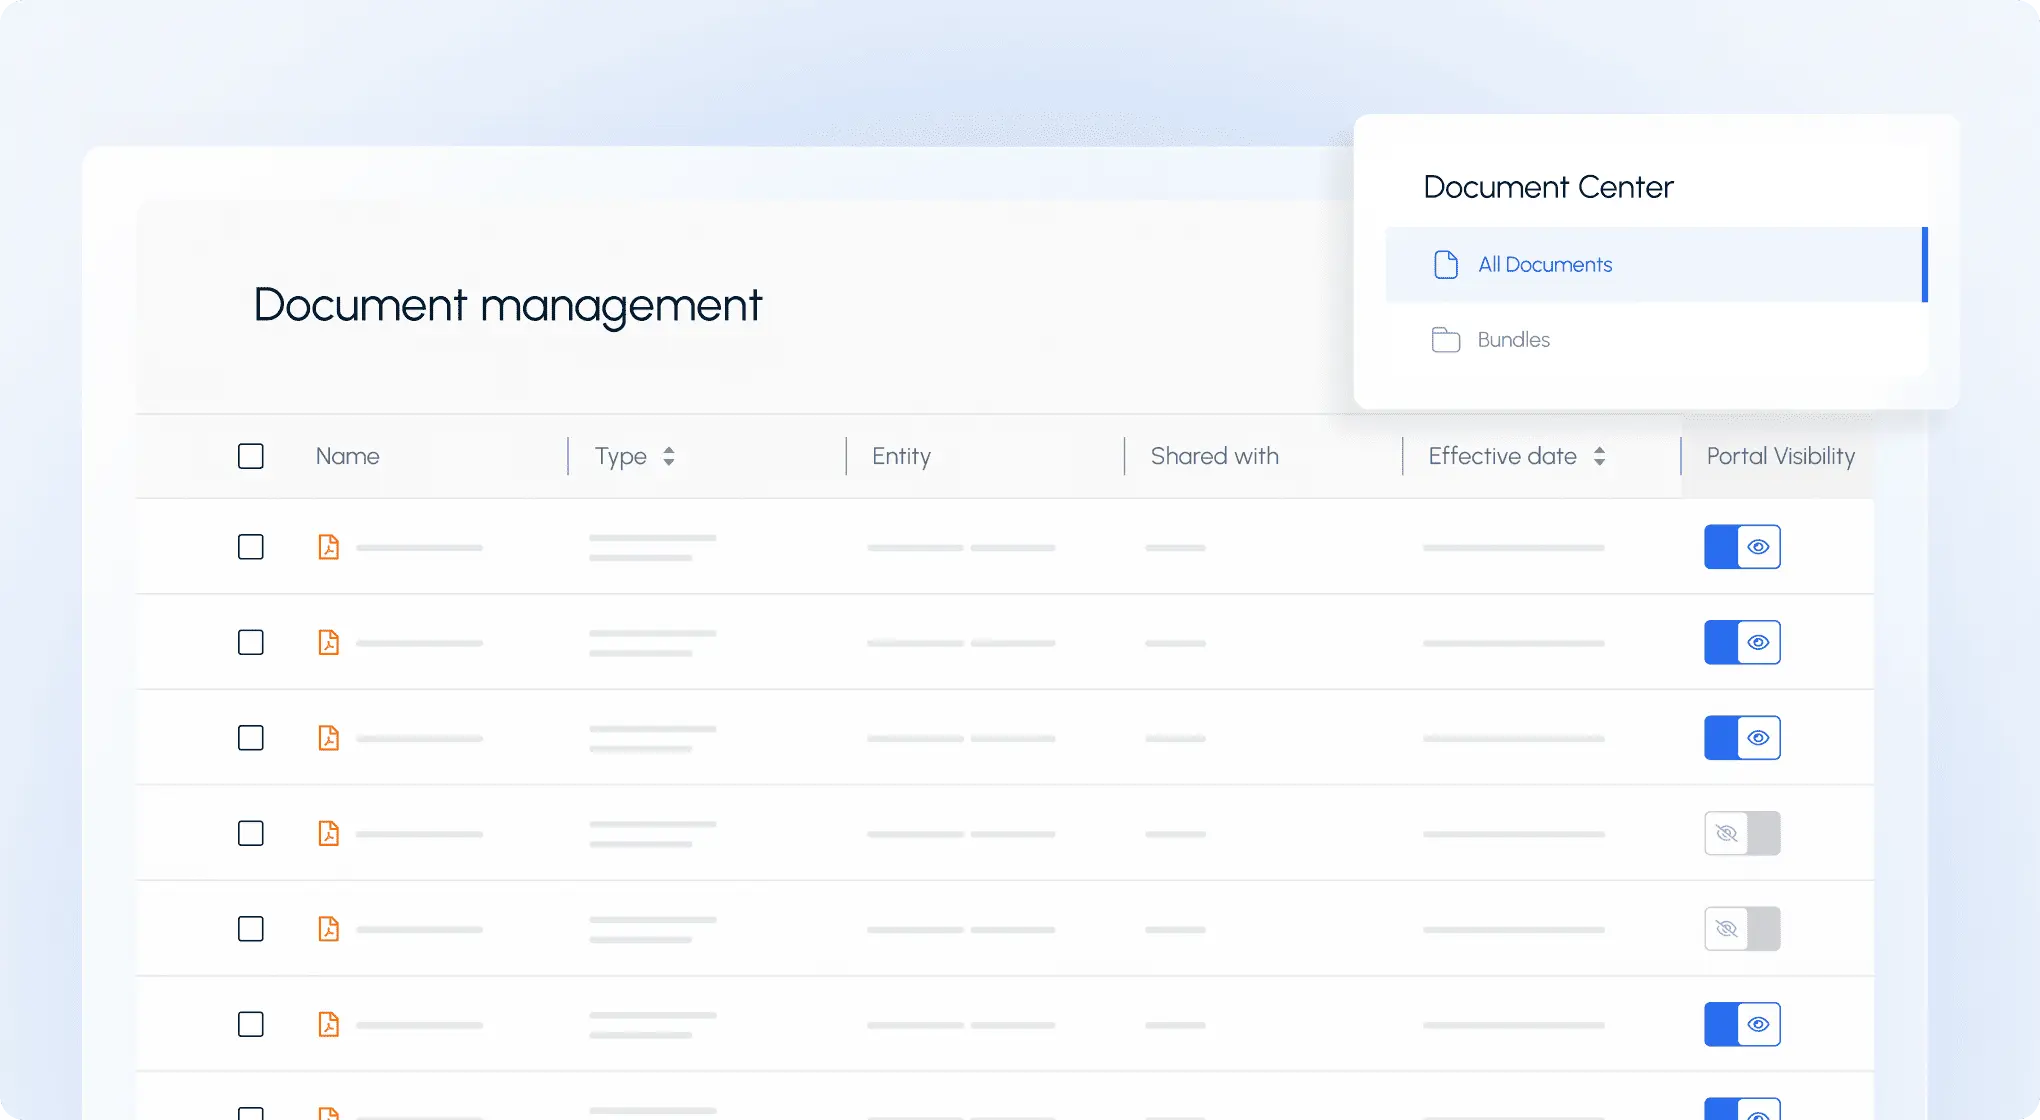Screen dimensions: 2040x1120
Task: Enable portal visibility for fourth row document
Action: point(1742,833)
